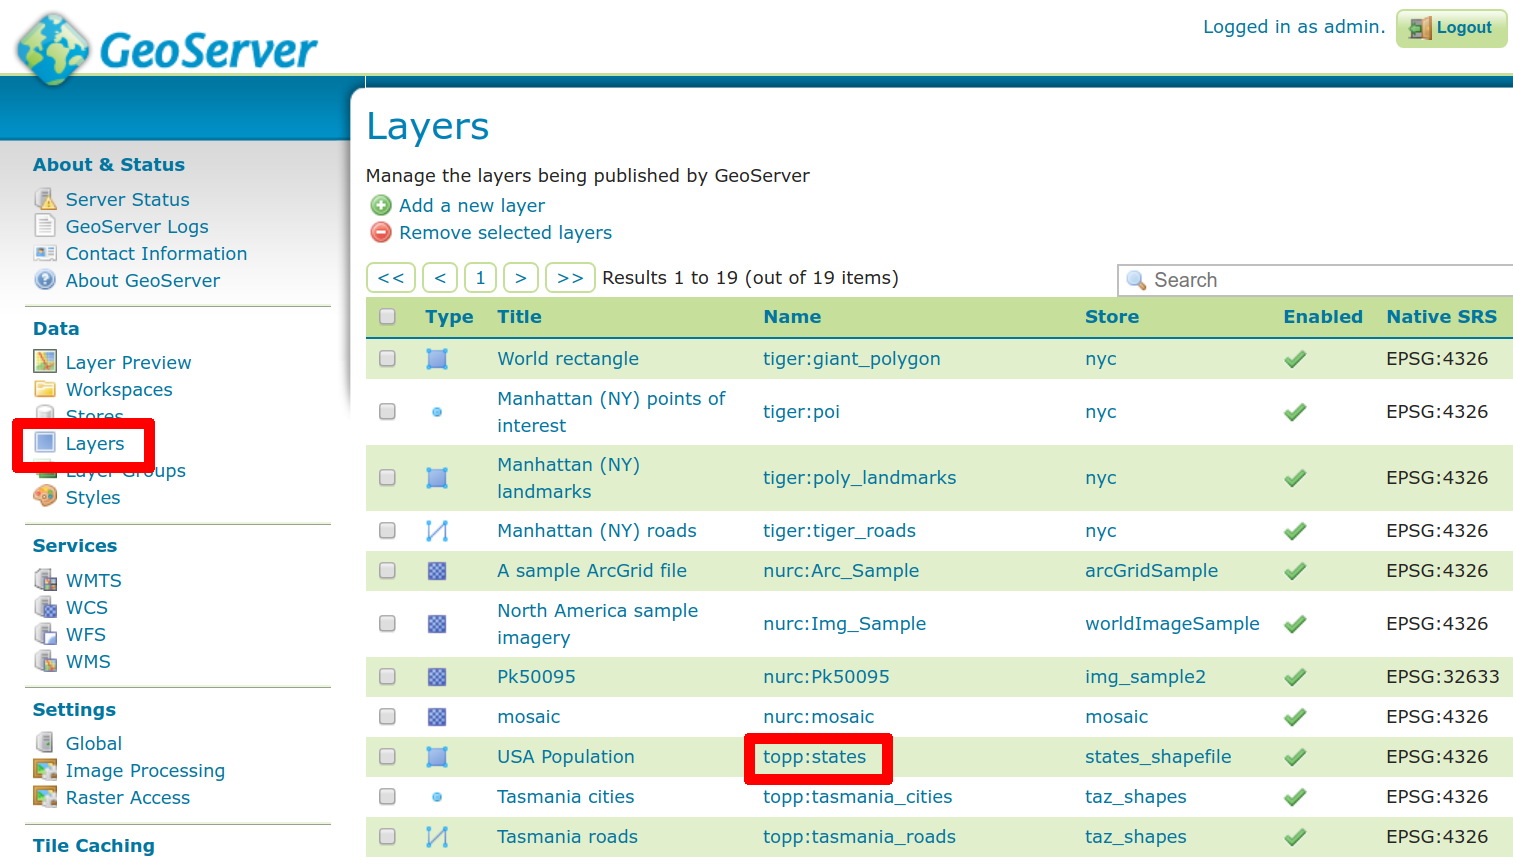Click the GeoServer logo
Screen dimensions: 1513x865
(166, 48)
